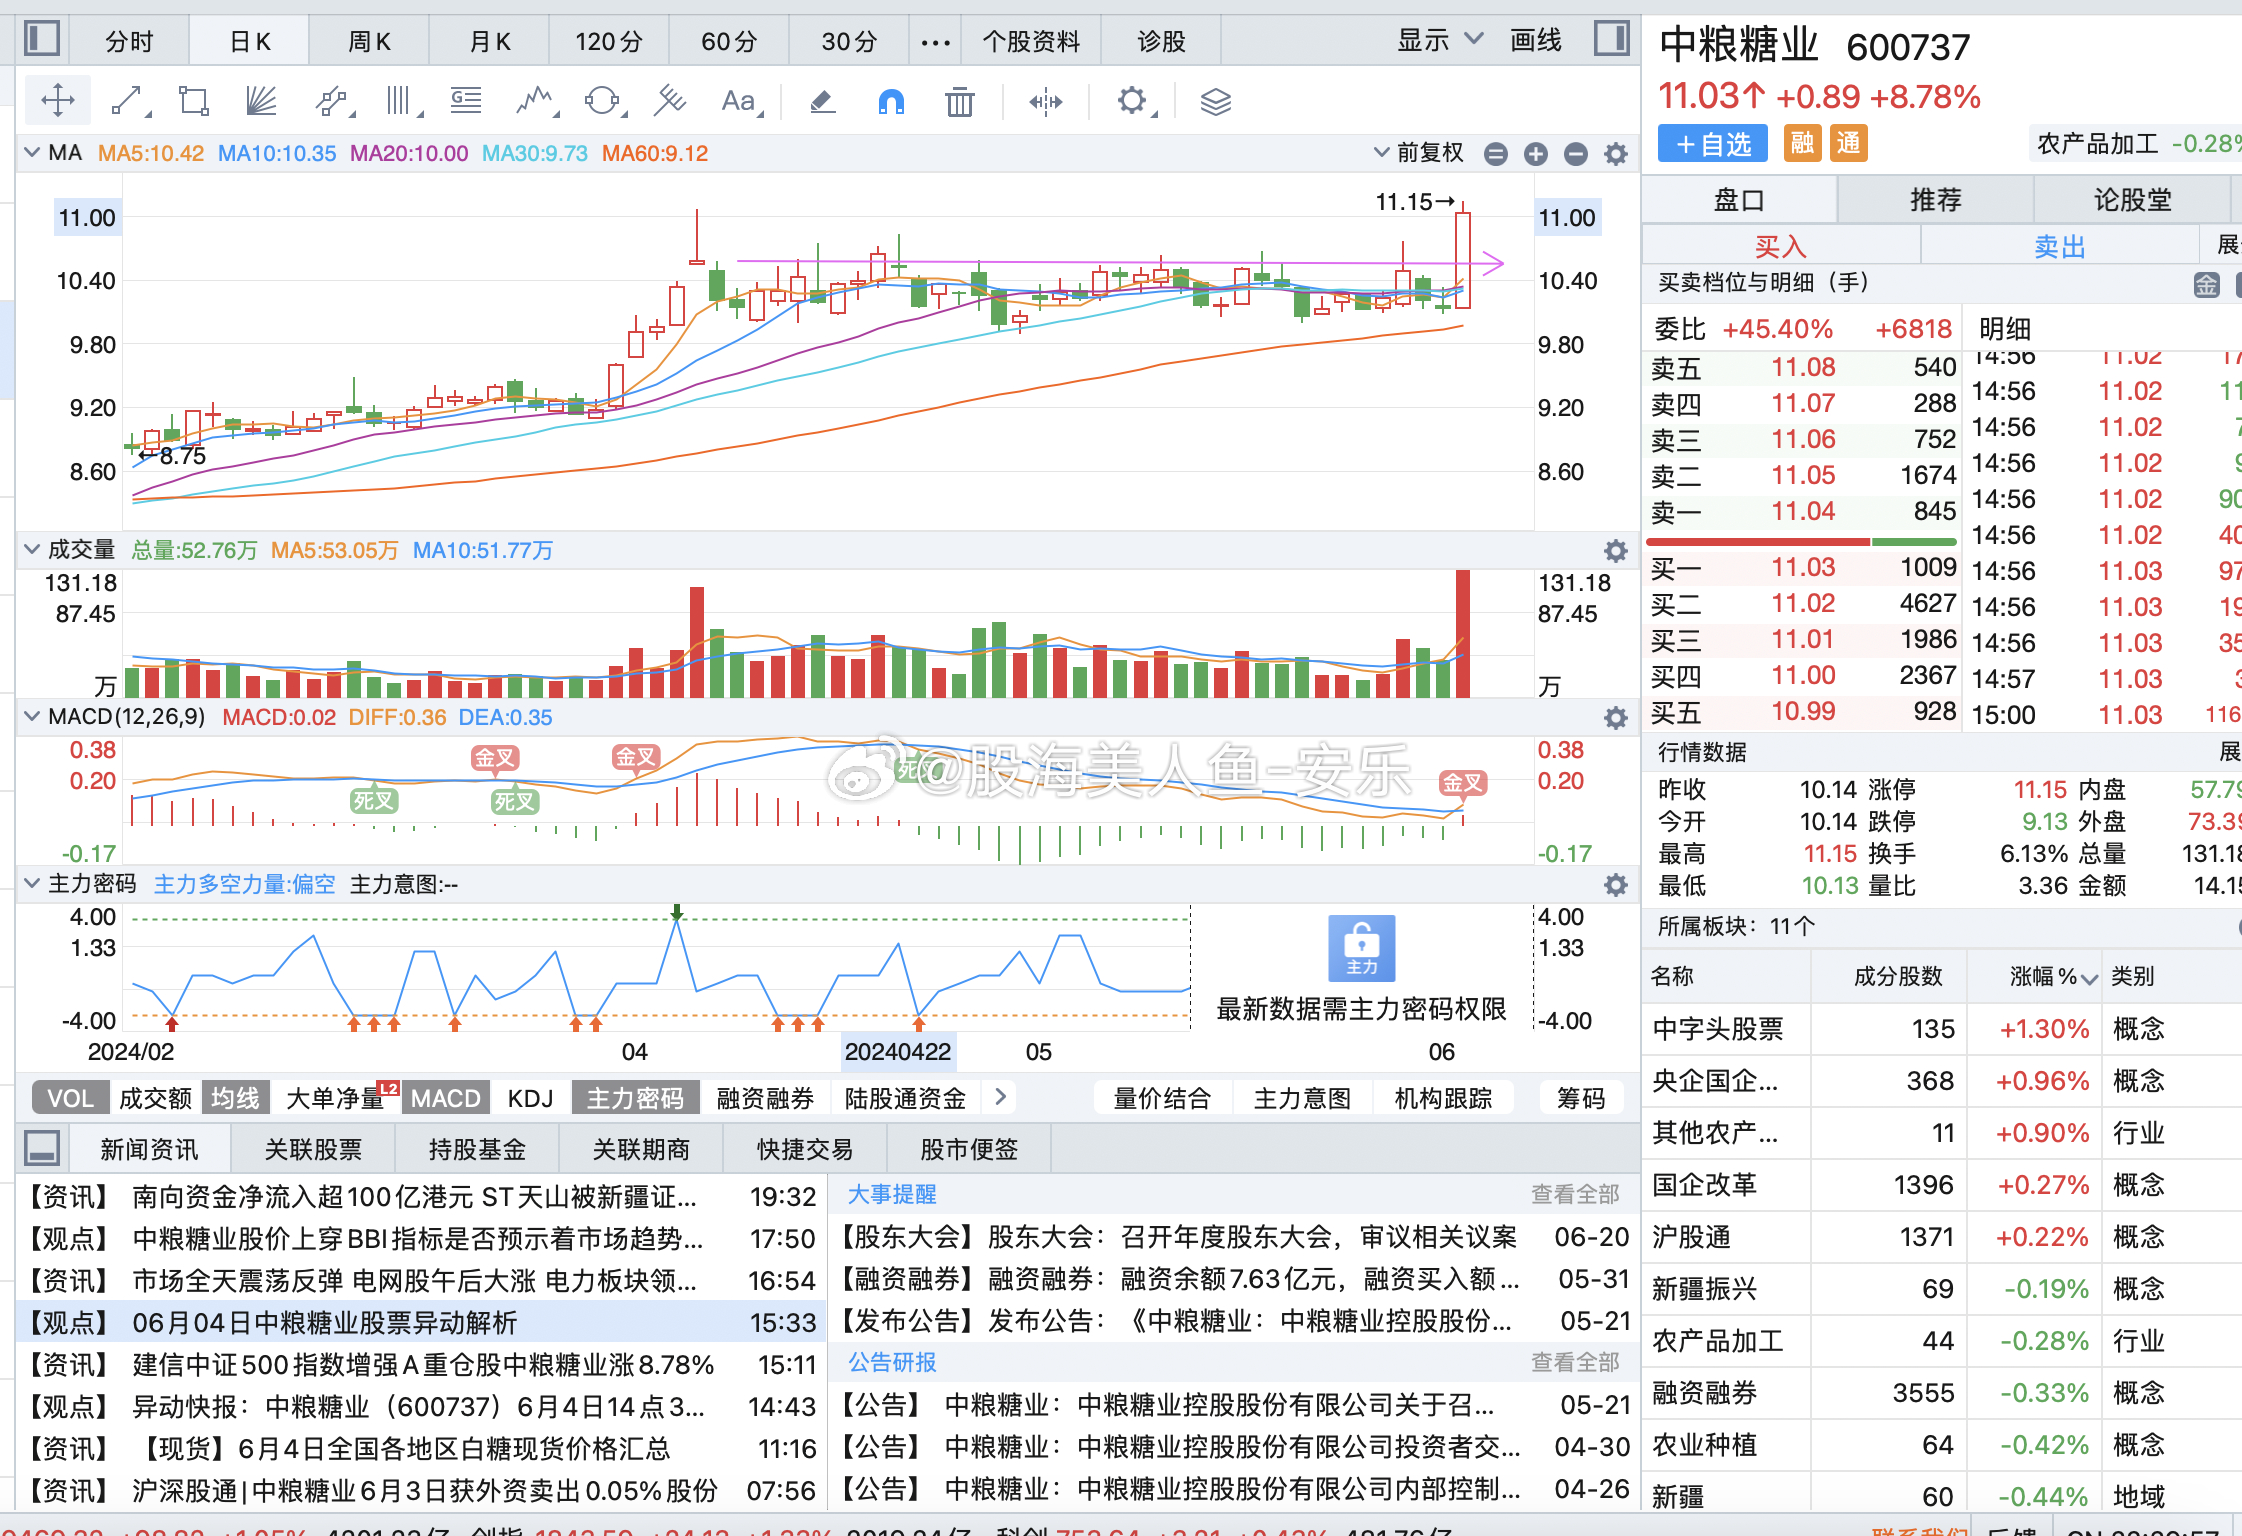
Task: Collapse the bottom news panel icon
Action: [x=41, y=1148]
